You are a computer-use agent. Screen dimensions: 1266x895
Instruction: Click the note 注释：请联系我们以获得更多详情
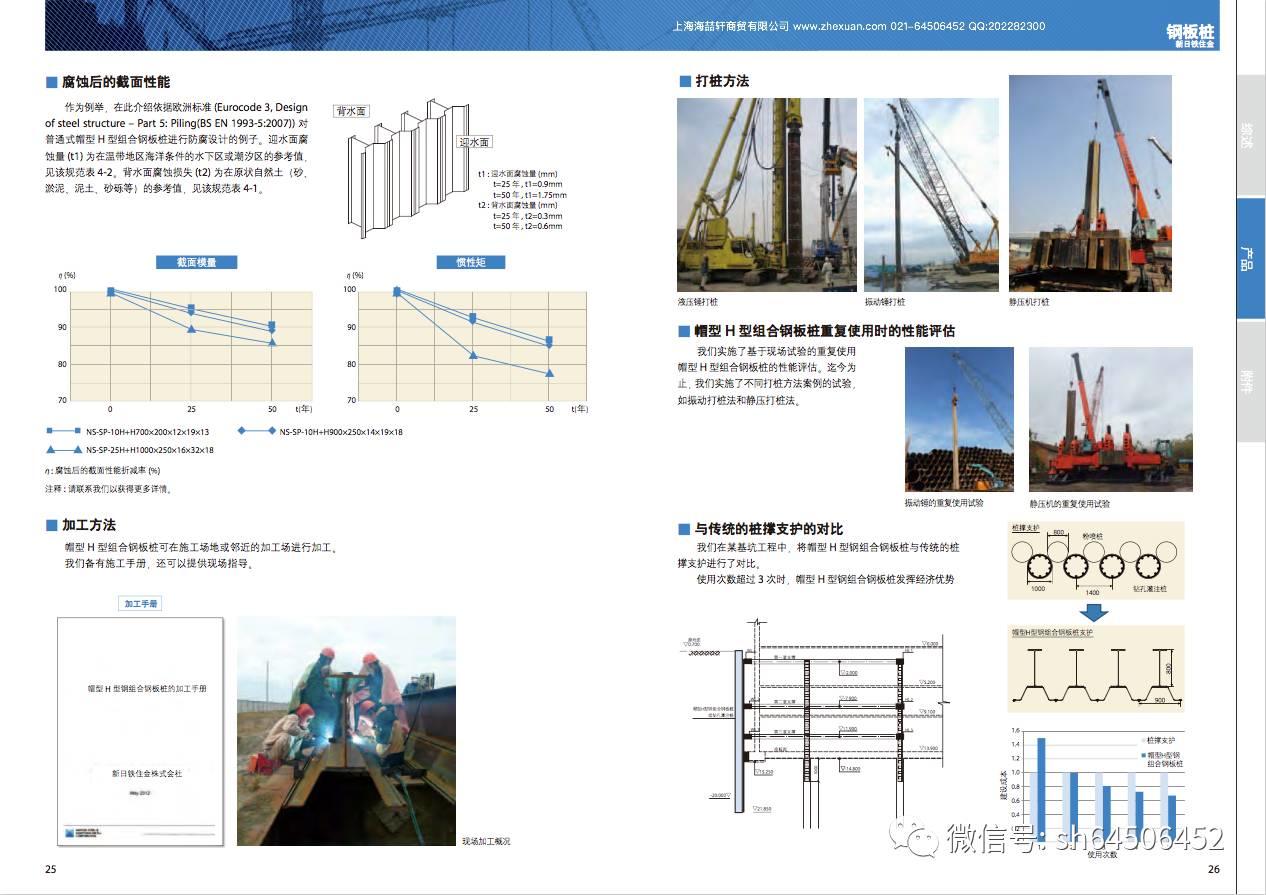[x=109, y=488]
